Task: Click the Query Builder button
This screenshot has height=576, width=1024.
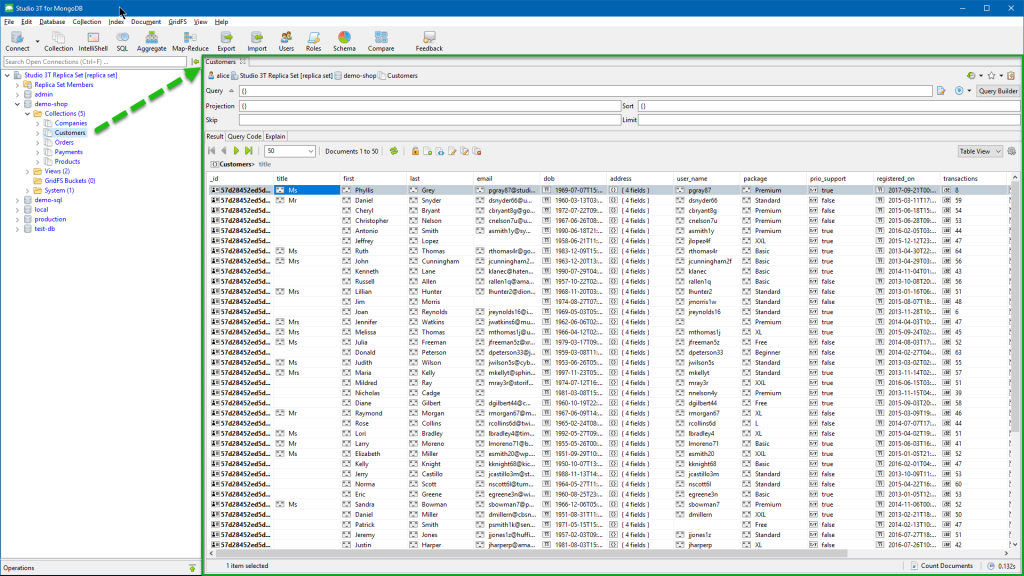Action: (998, 91)
